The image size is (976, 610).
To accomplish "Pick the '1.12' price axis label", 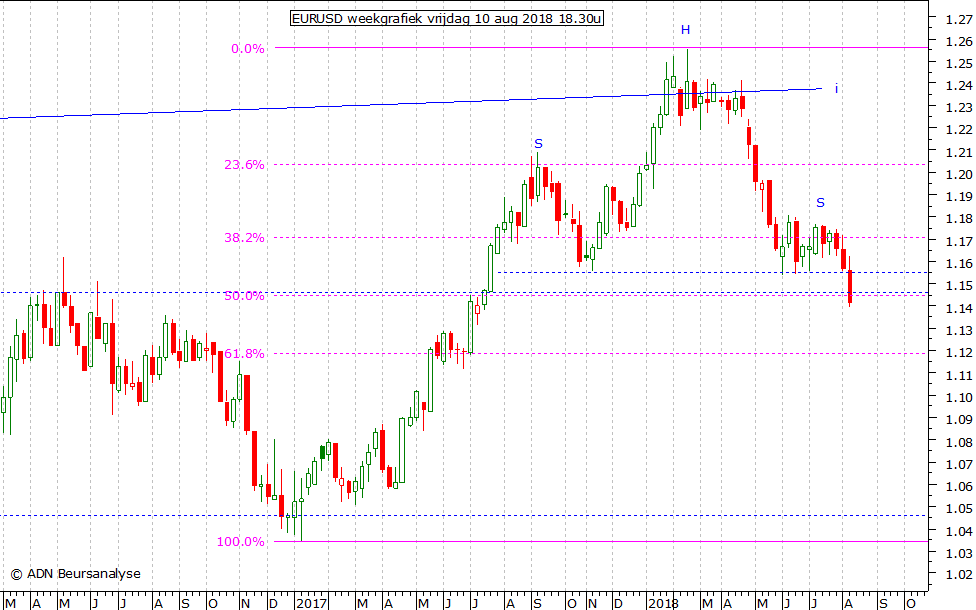I will click(959, 352).
